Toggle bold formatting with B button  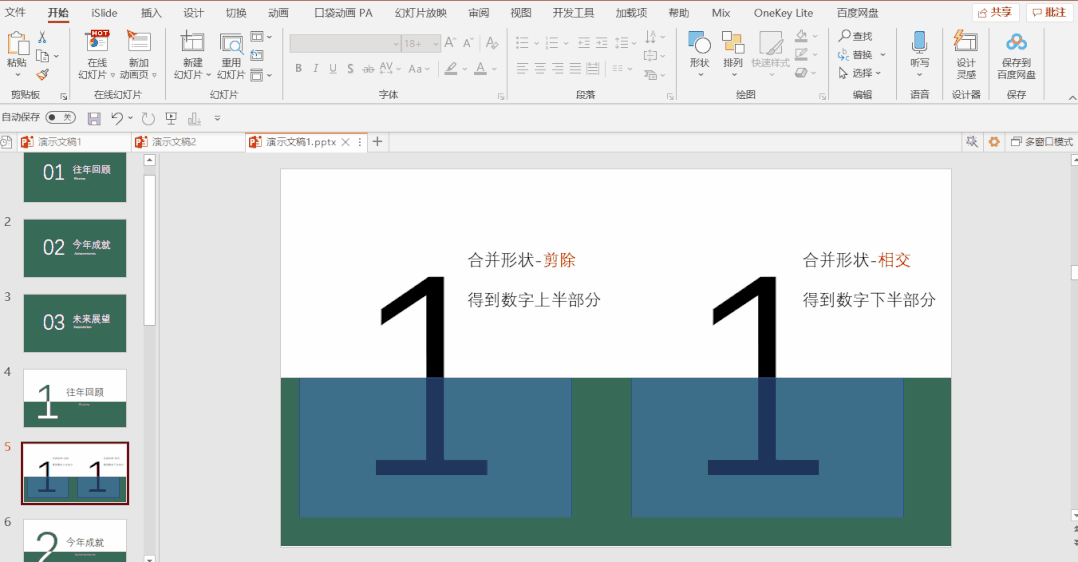(x=298, y=69)
